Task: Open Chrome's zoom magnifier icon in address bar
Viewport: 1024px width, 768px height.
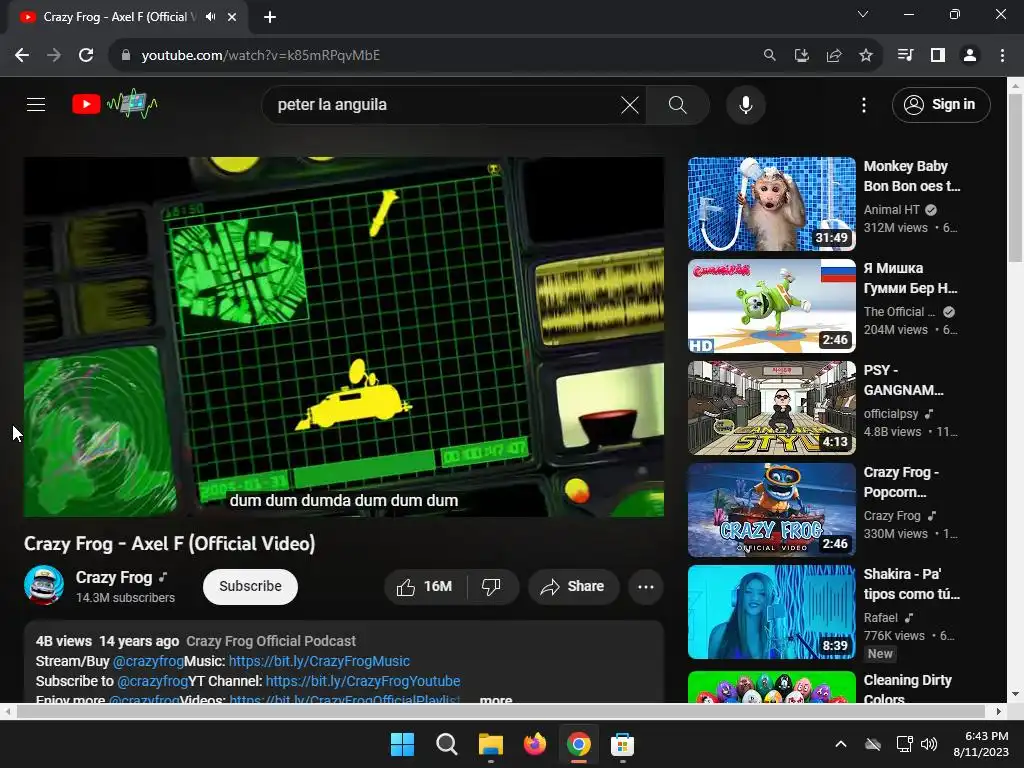Action: [769, 56]
